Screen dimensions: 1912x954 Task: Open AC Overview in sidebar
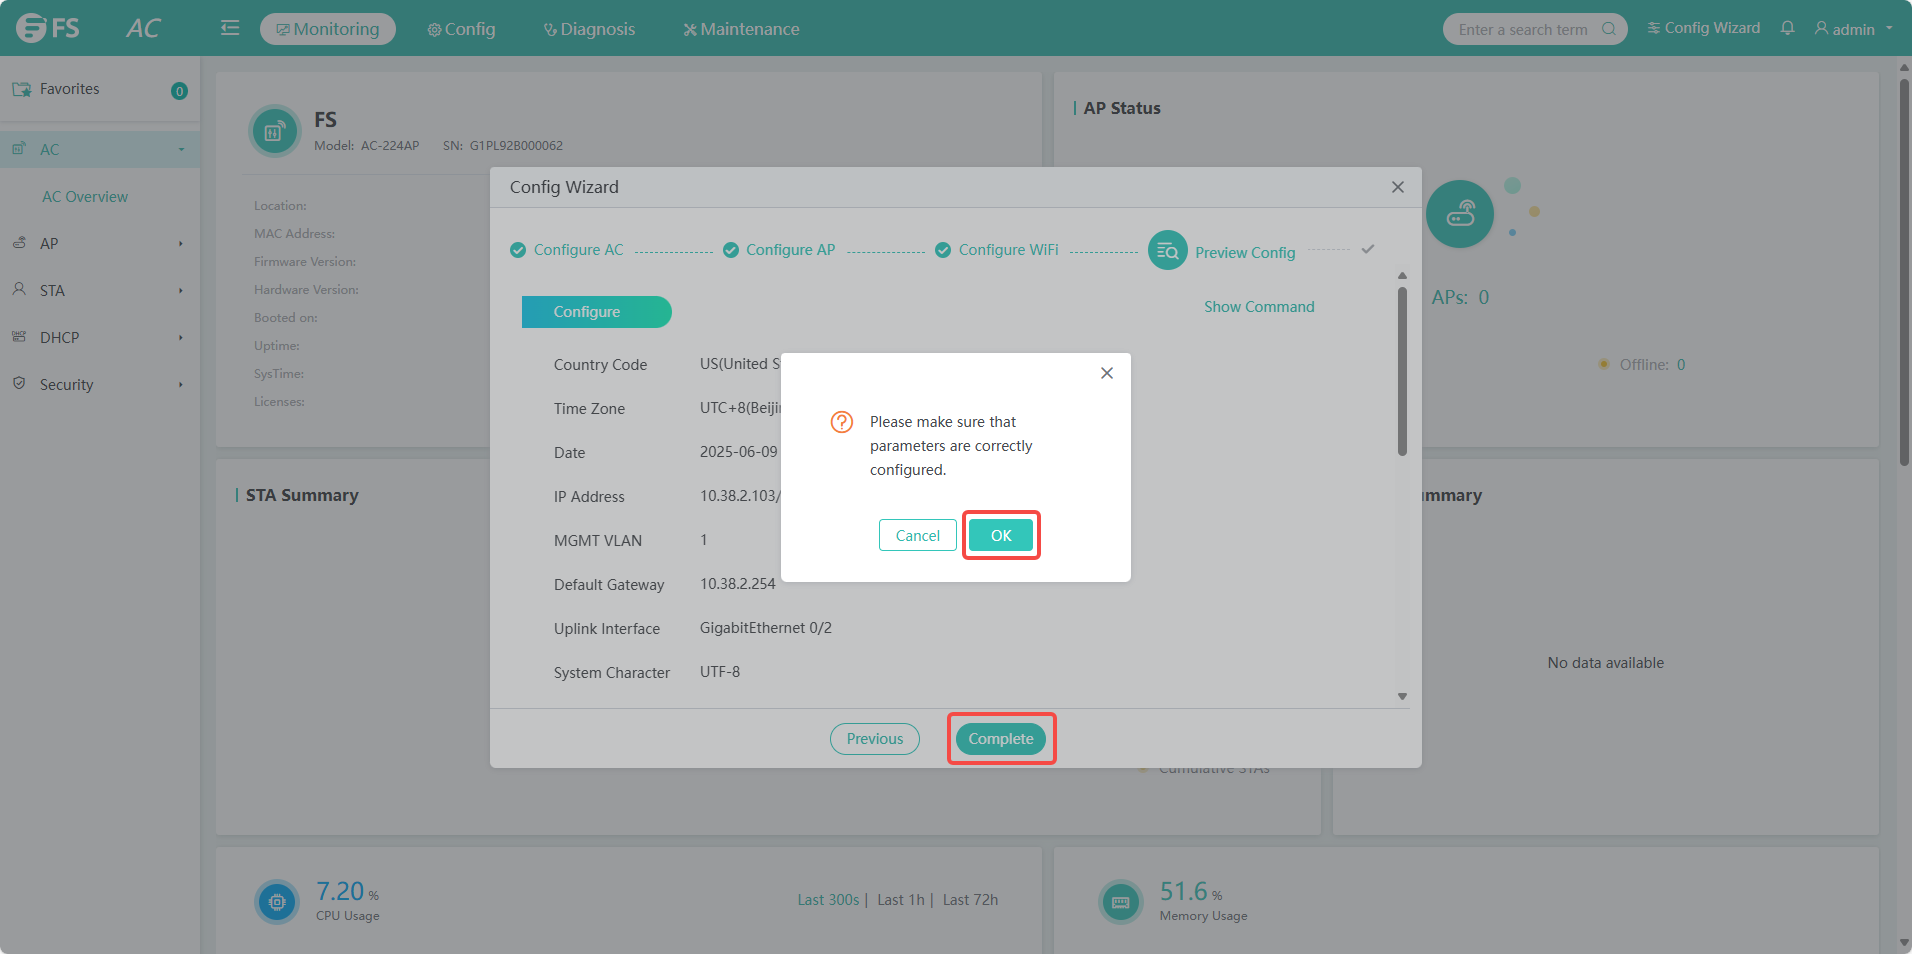click(85, 197)
